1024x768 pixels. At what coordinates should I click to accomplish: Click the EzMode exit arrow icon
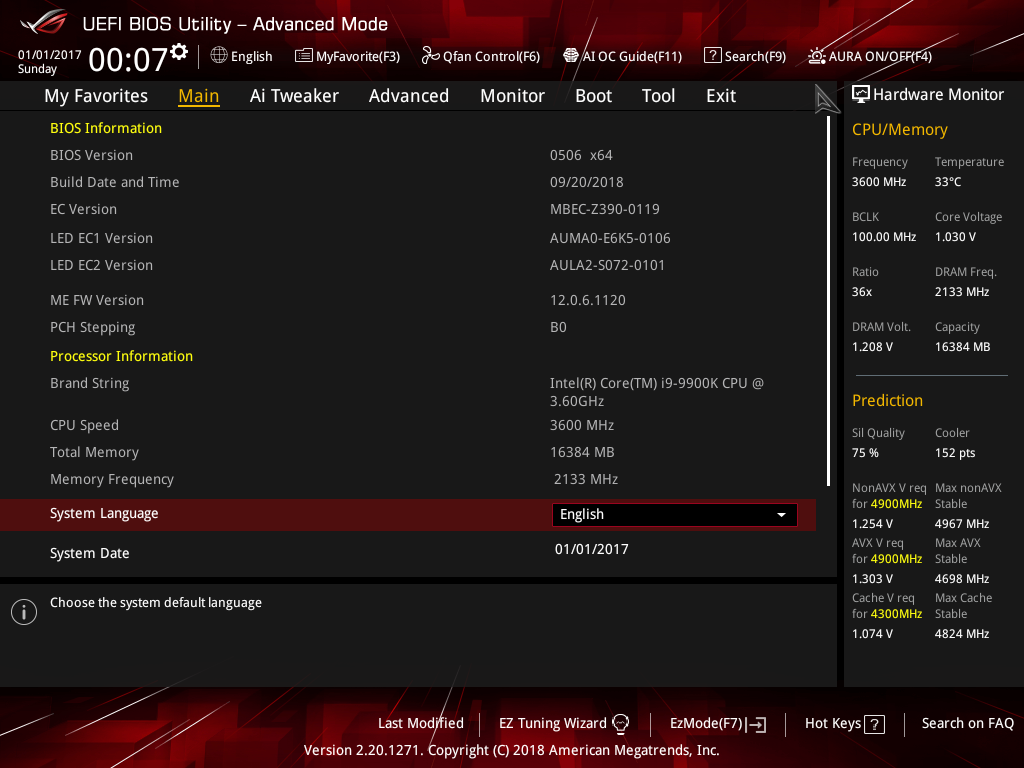(x=756, y=724)
